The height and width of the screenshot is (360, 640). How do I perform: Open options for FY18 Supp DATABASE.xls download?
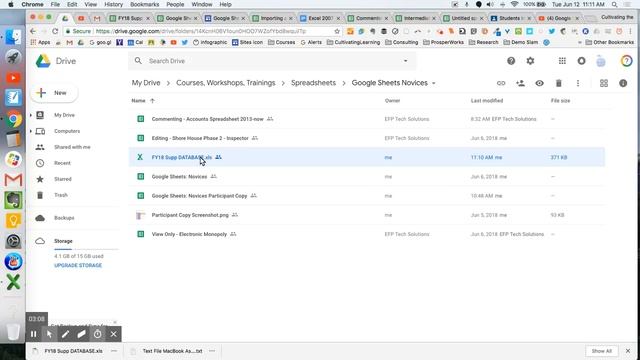[x=114, y=351]
